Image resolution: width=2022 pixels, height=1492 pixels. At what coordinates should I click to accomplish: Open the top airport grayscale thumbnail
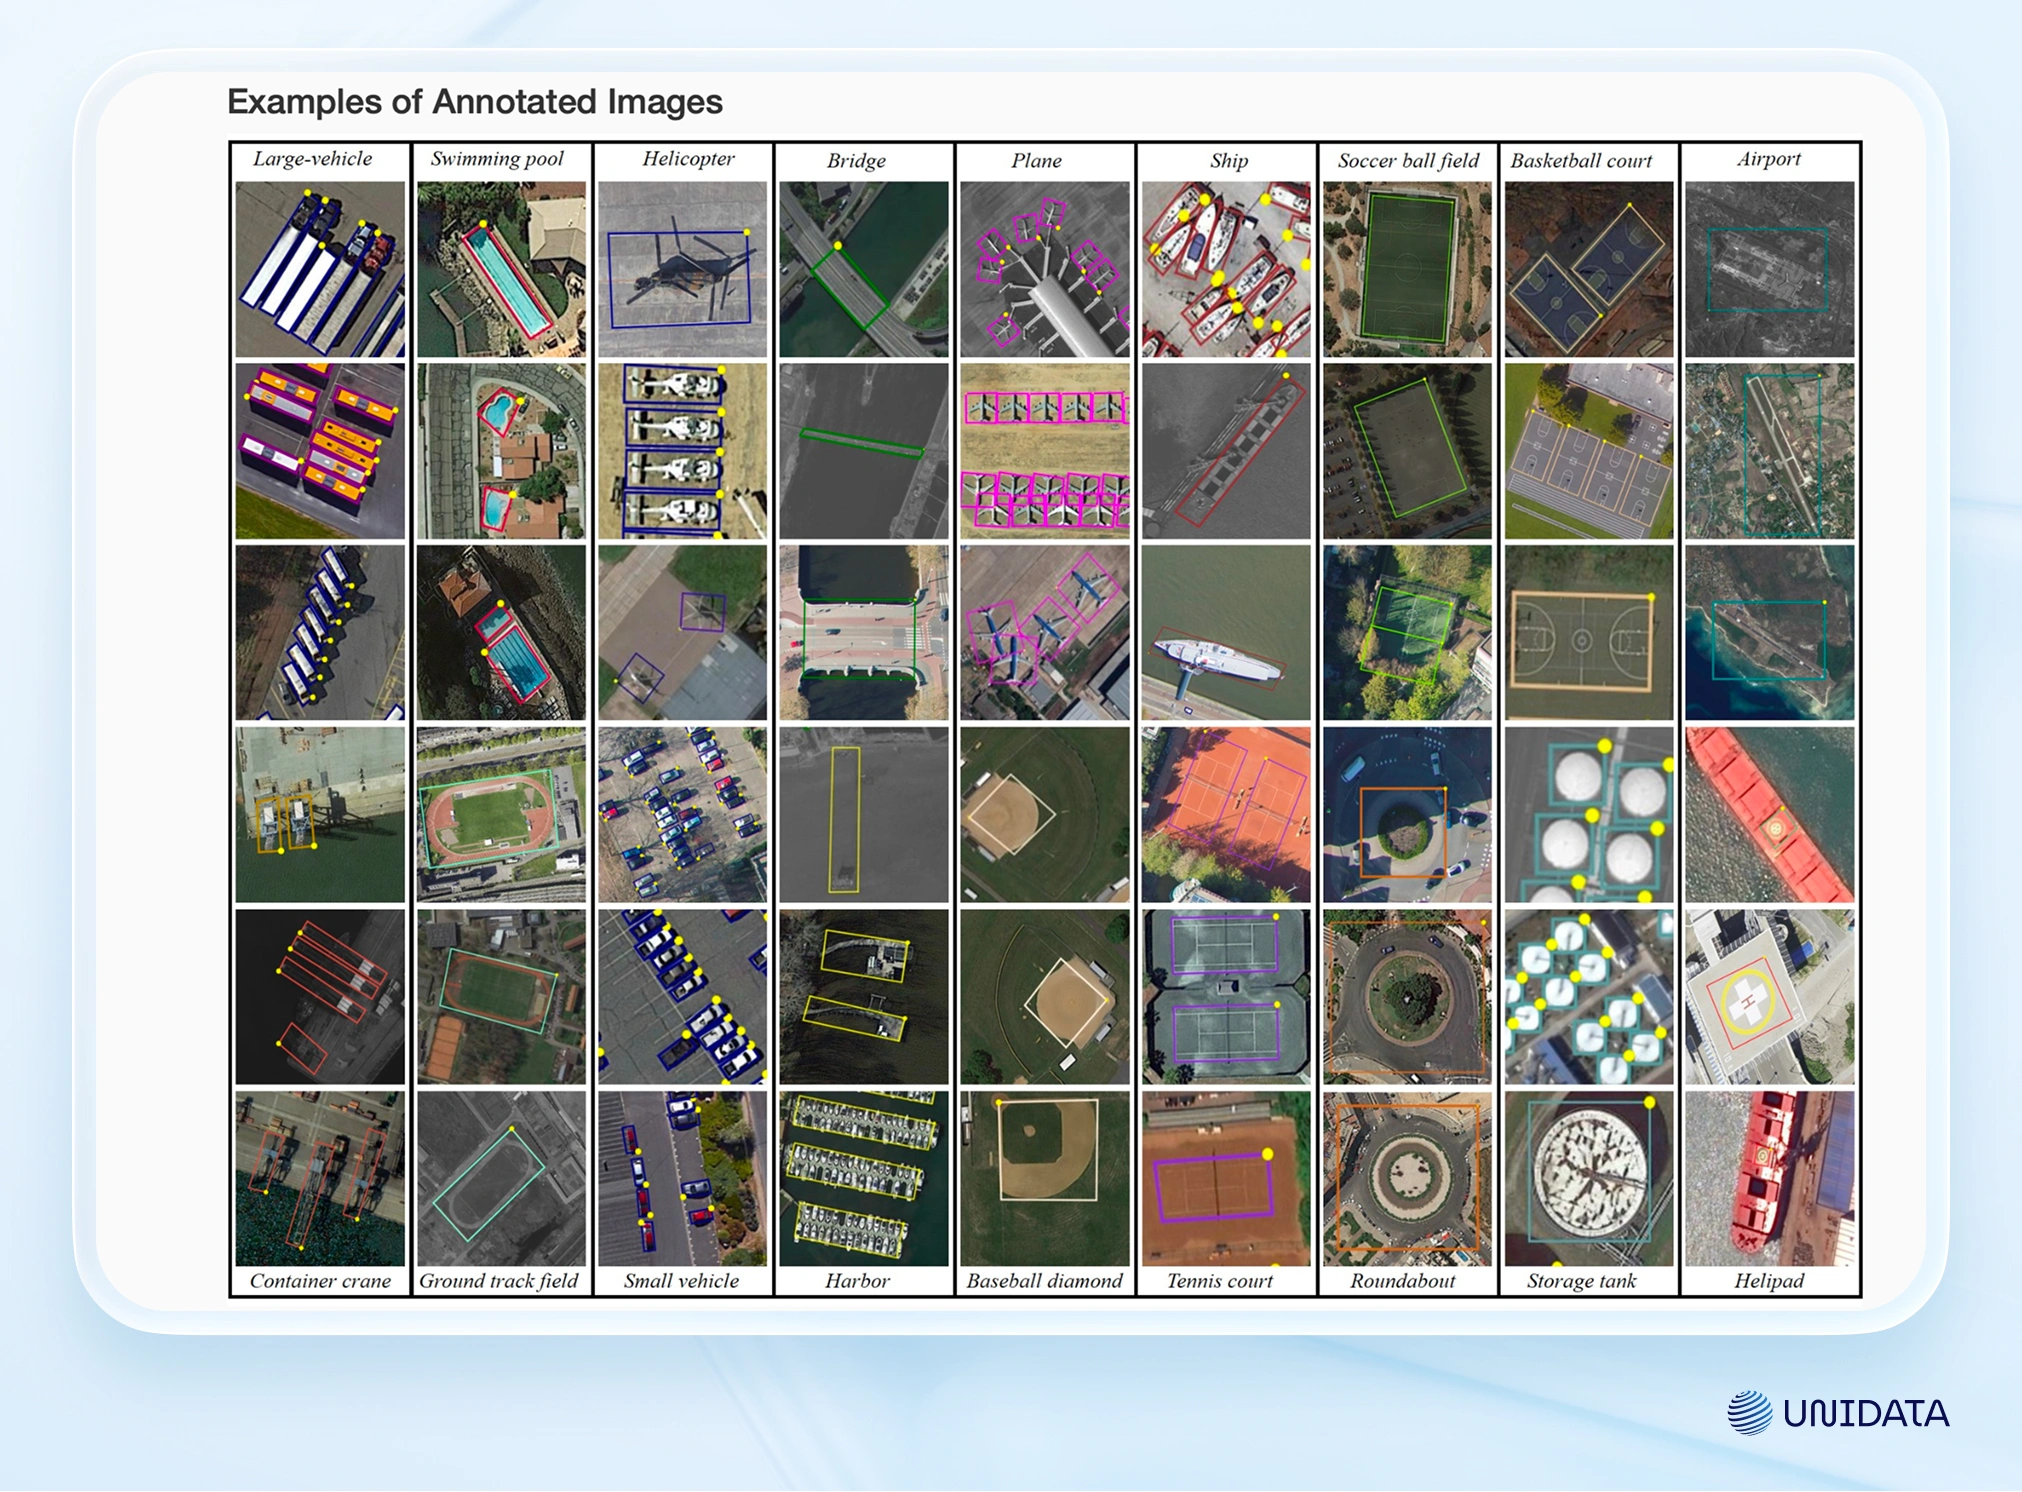tap(1769, 269)
